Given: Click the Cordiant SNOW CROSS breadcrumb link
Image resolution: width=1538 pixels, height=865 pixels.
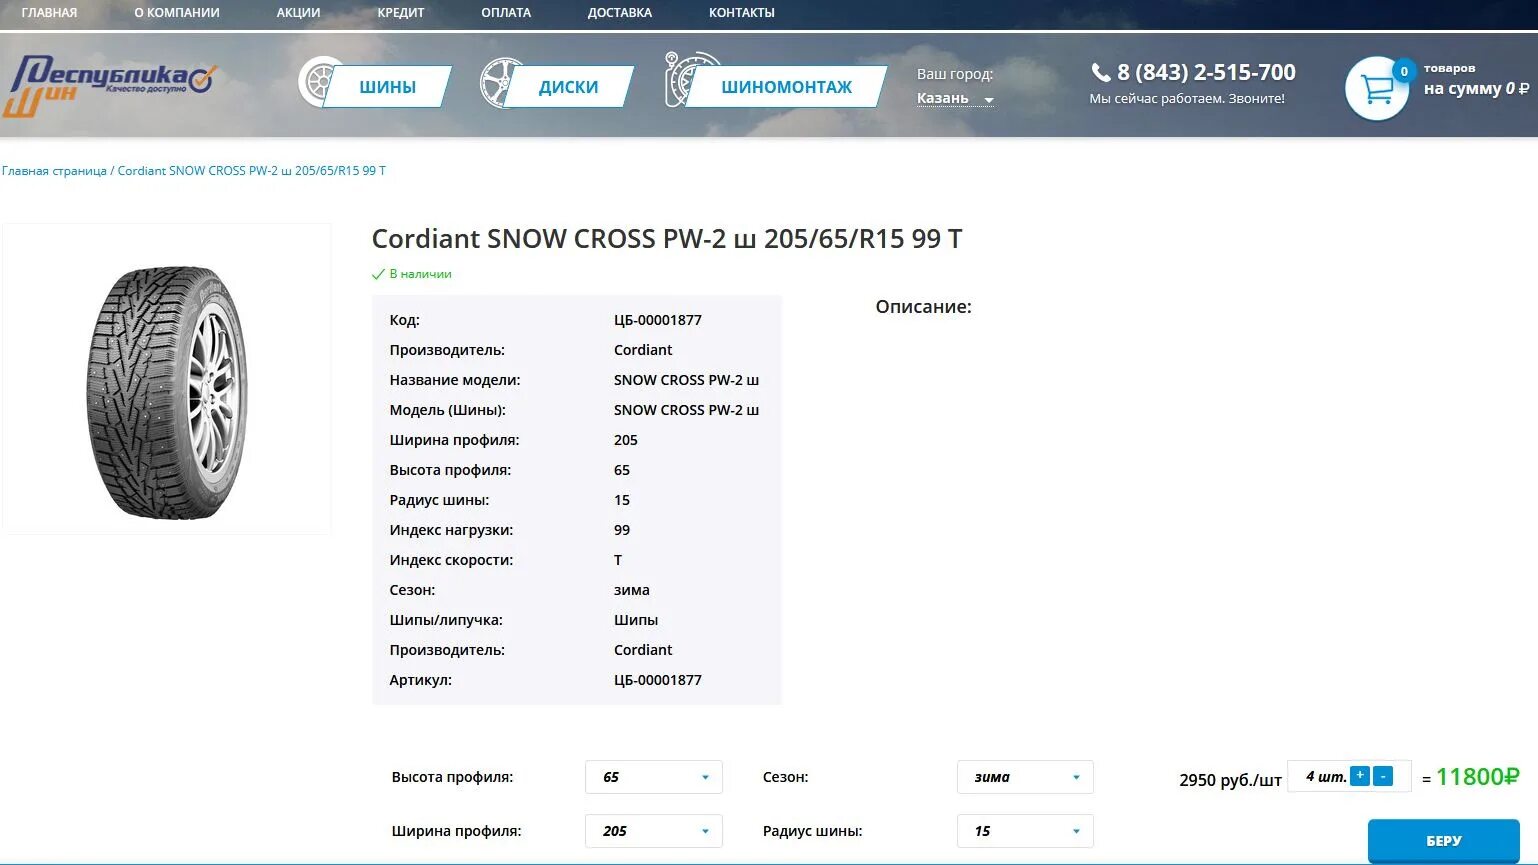Looking at the screenshot, I should tap(251, 171).
